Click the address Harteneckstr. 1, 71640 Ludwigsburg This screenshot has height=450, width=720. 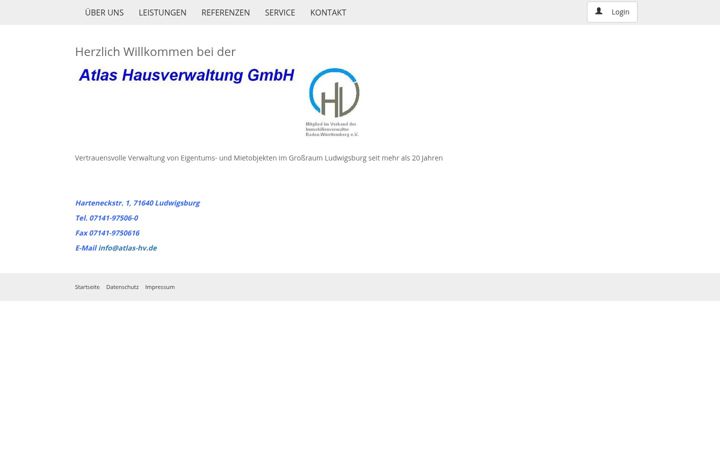[137, 203]
